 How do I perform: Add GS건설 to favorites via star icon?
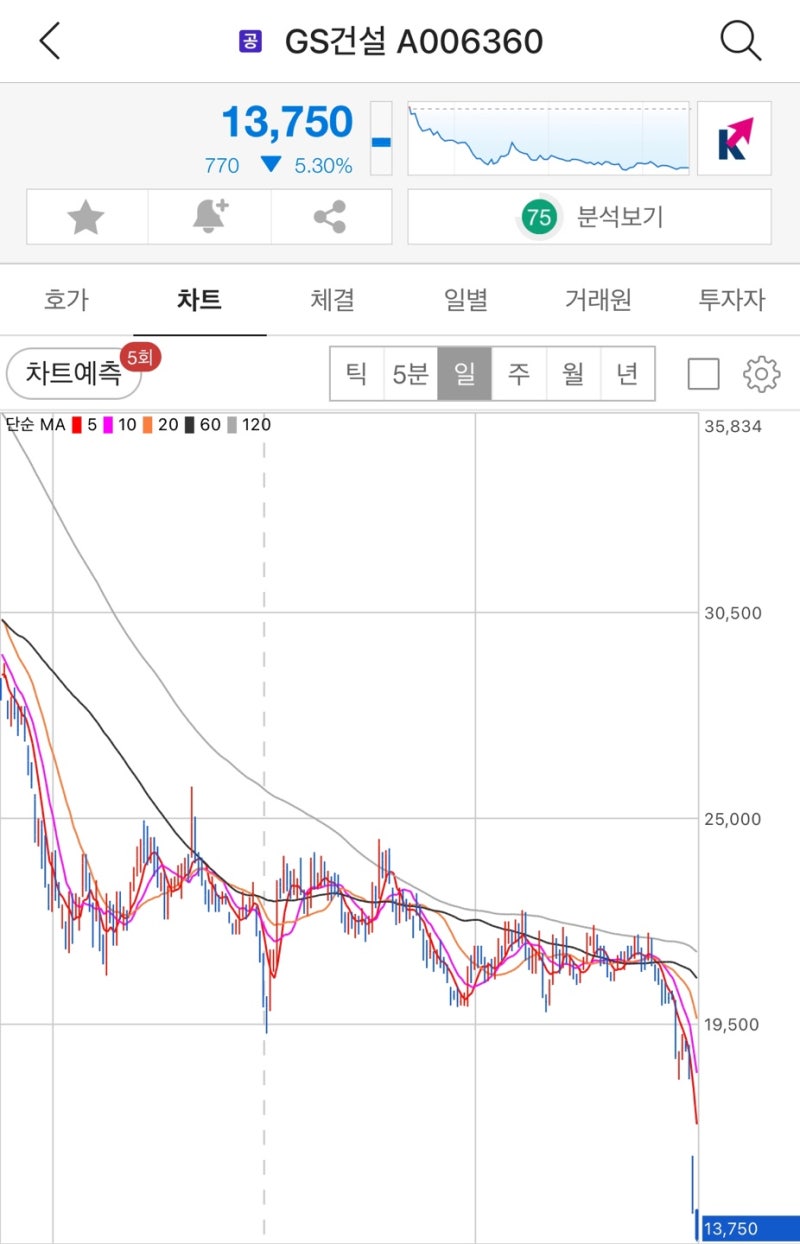click(85, 216)
